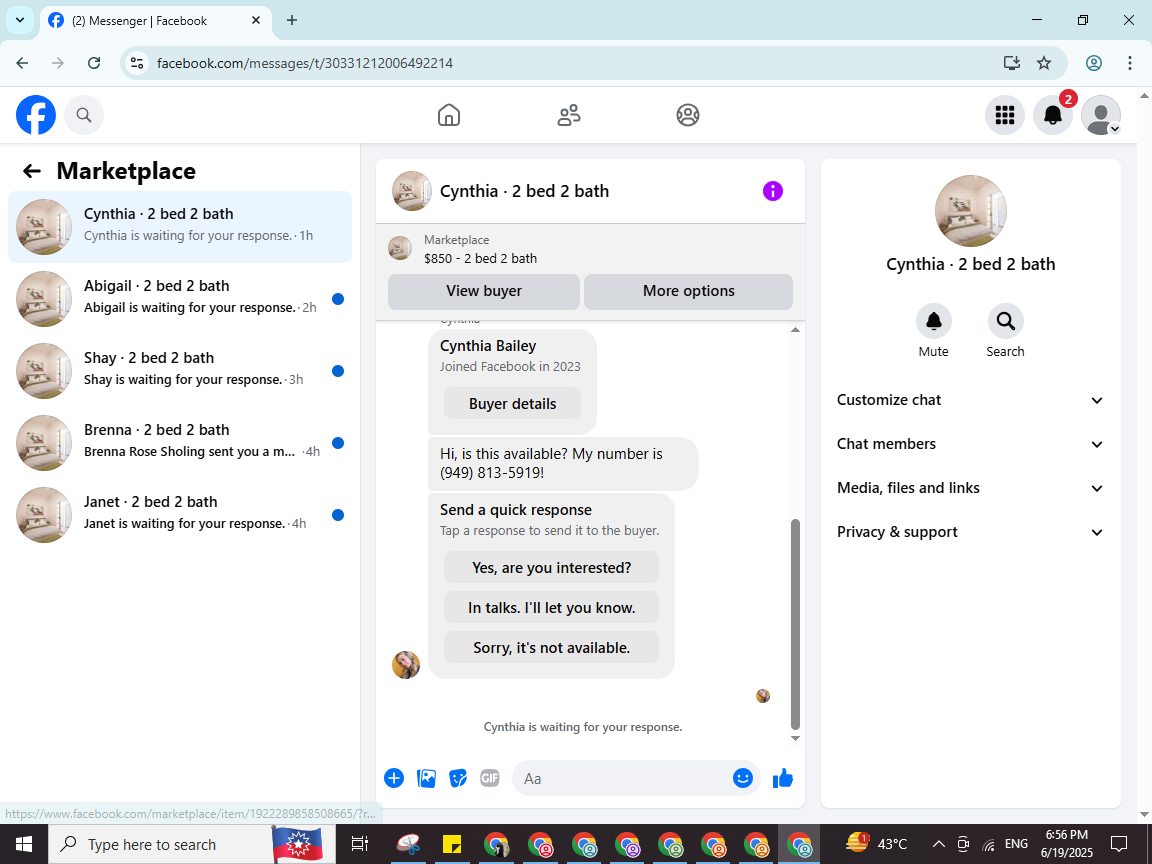
Task: Show hidden system tray icons
Action: [938, 844]
